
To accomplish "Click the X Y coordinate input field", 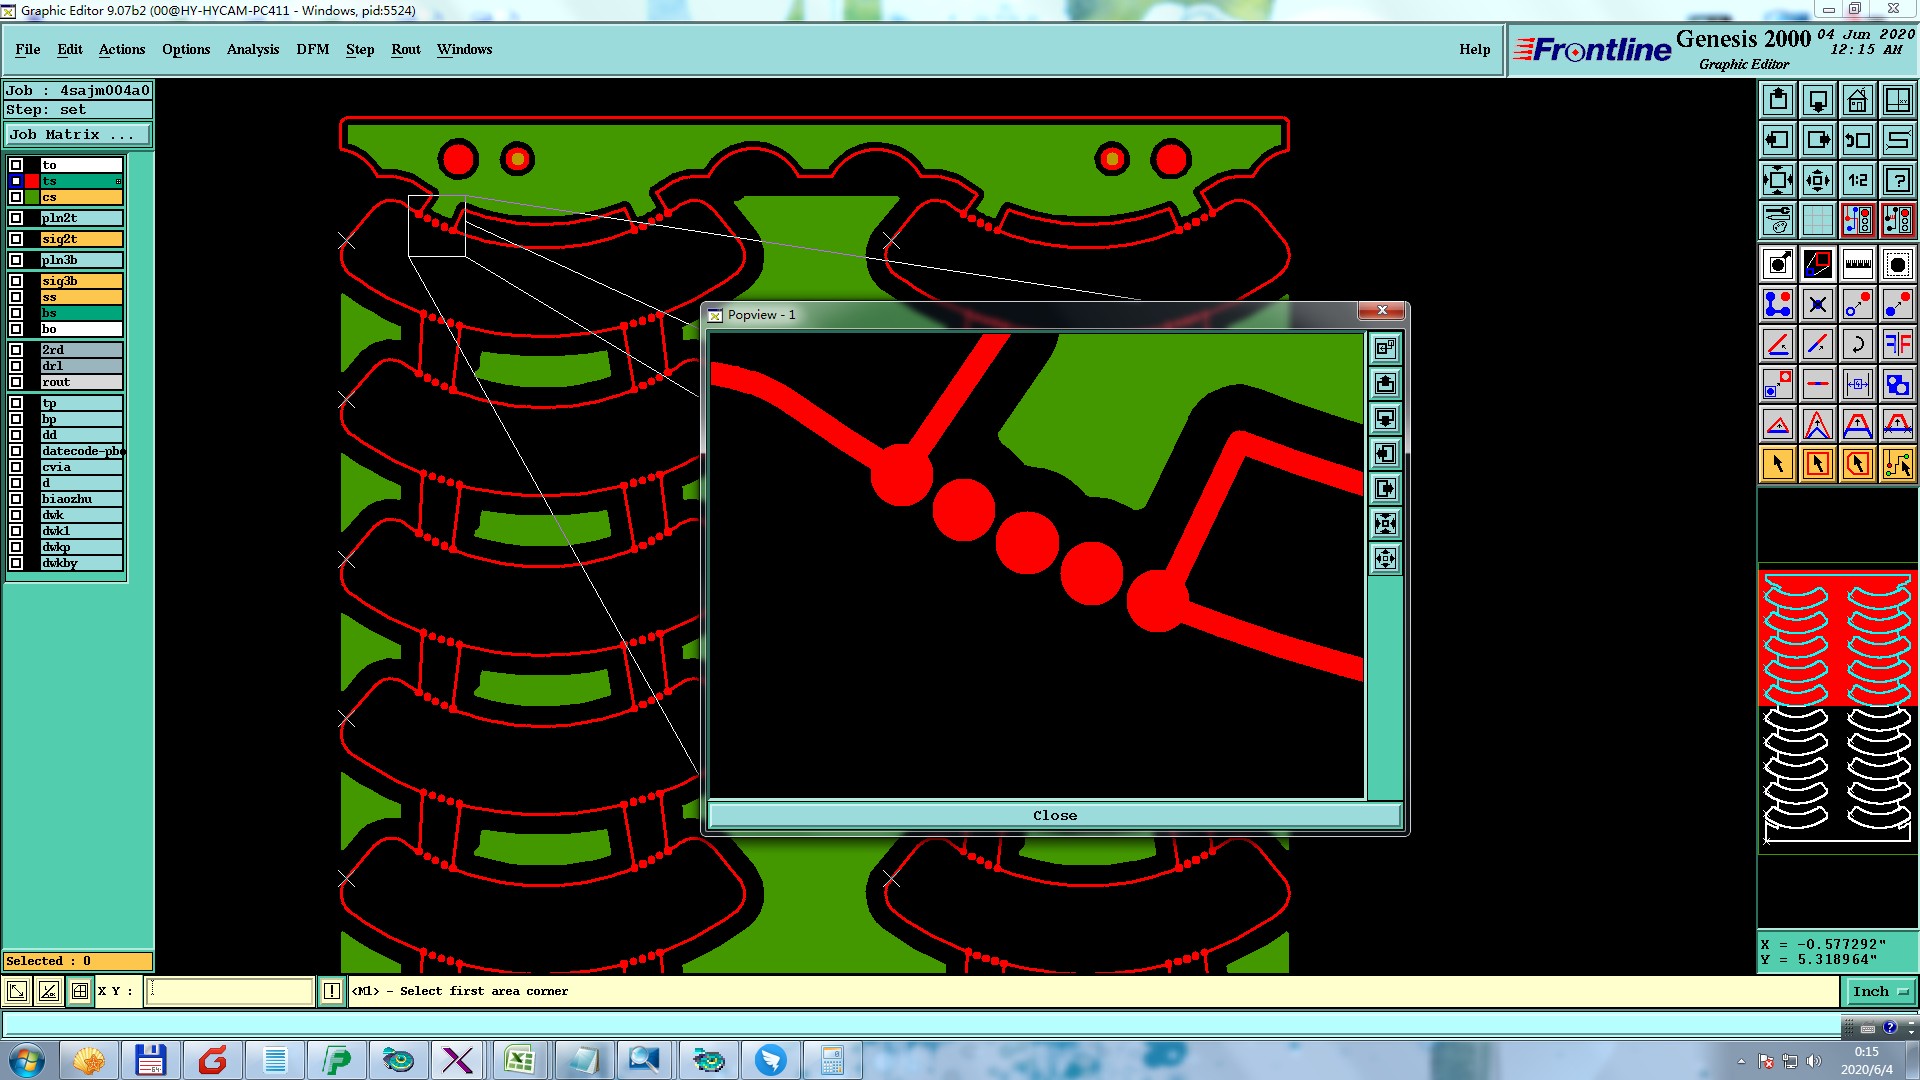I will point(231,991).
